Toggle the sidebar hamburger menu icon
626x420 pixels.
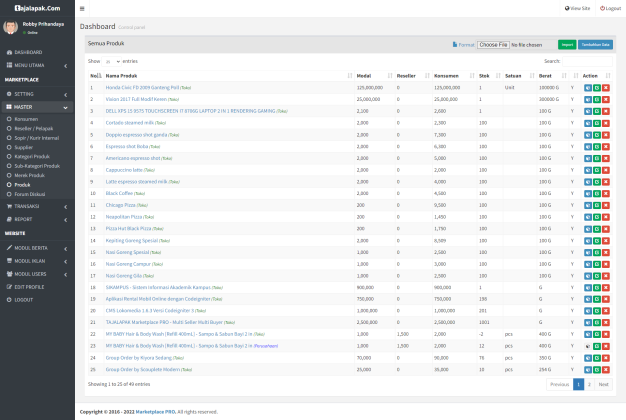[82, 8]
